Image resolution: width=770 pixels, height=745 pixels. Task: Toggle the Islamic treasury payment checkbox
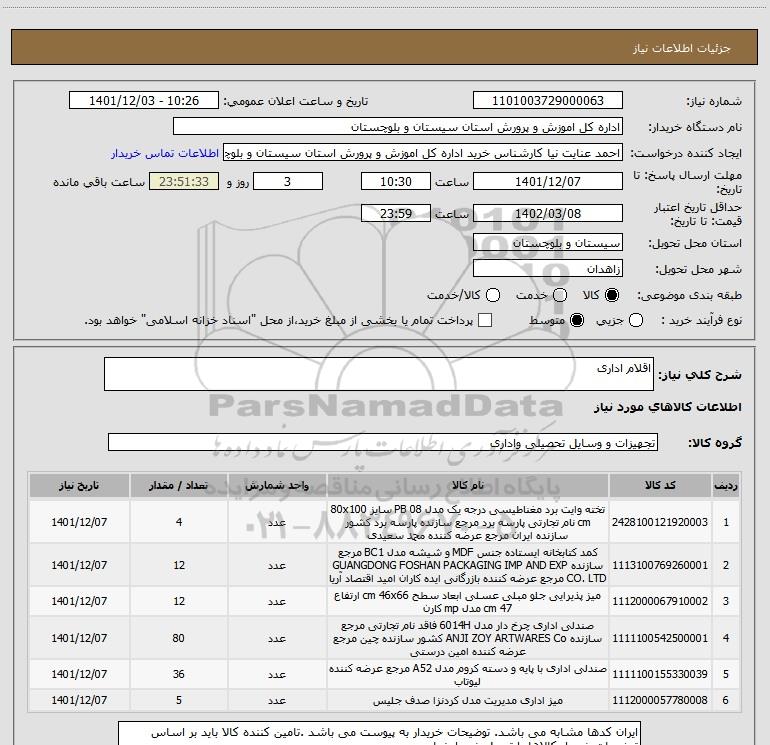[485, 320]
